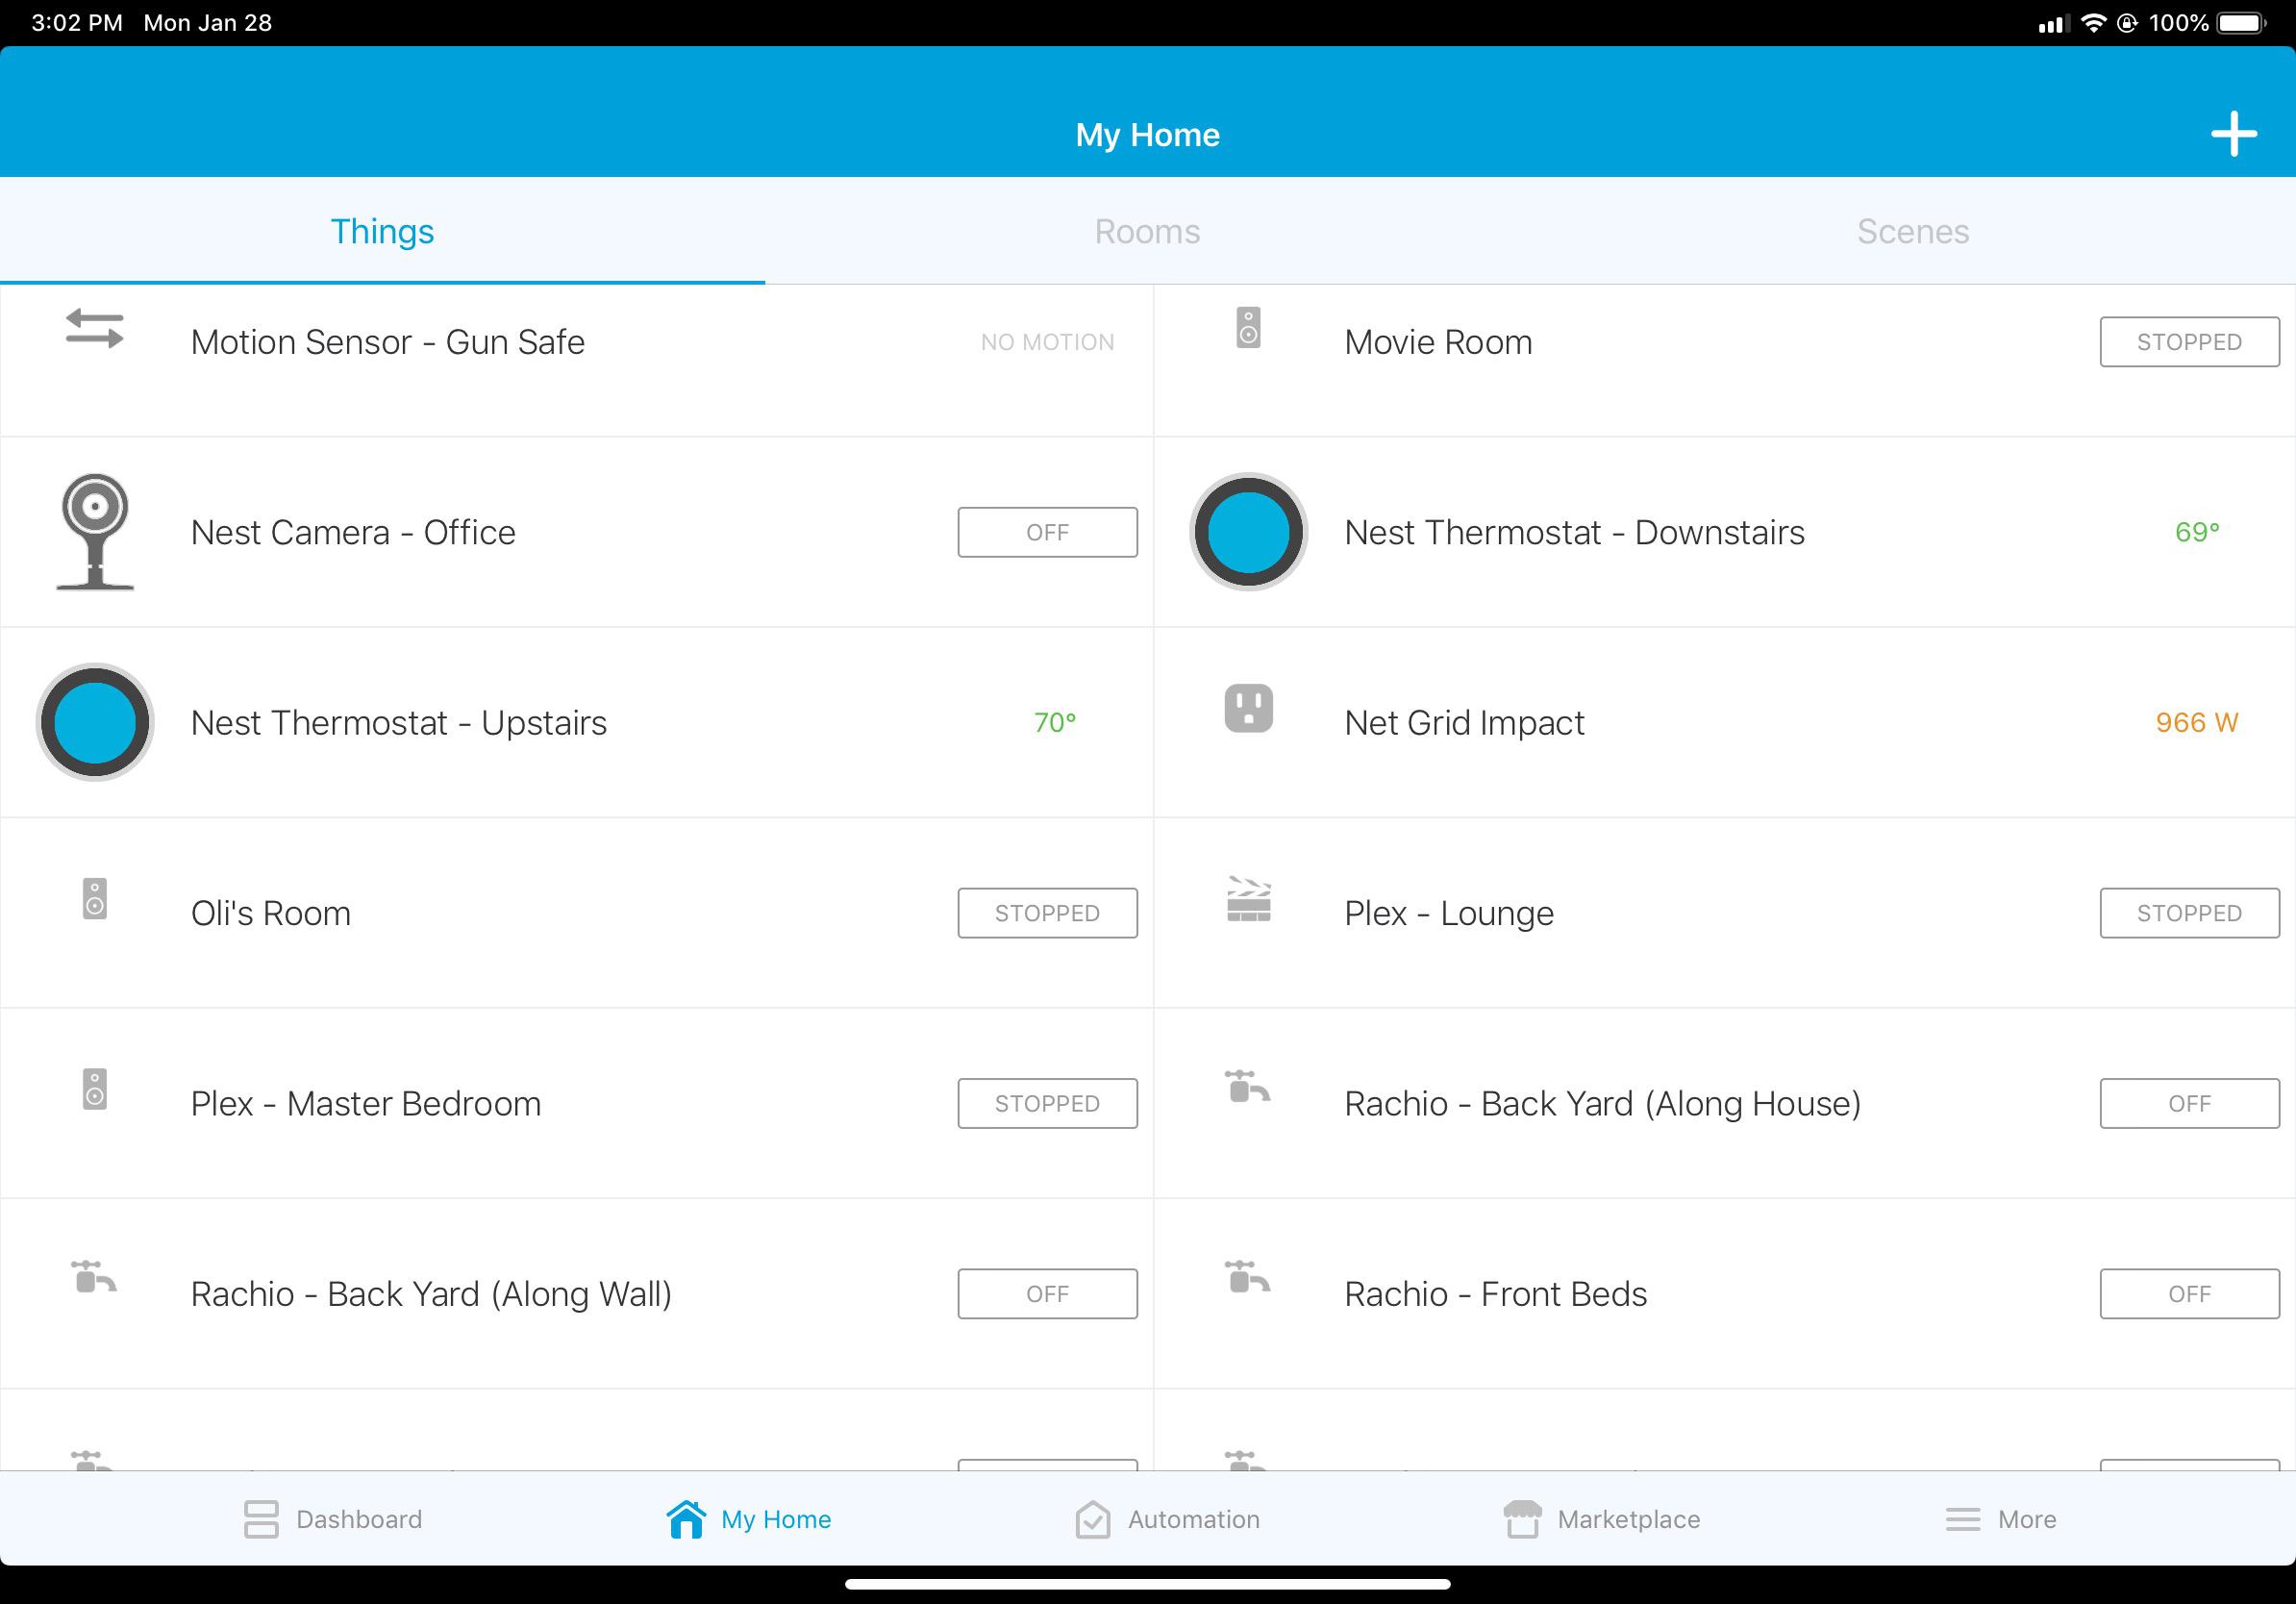Tap the My Home label in bottom bar

(776, 1519)
